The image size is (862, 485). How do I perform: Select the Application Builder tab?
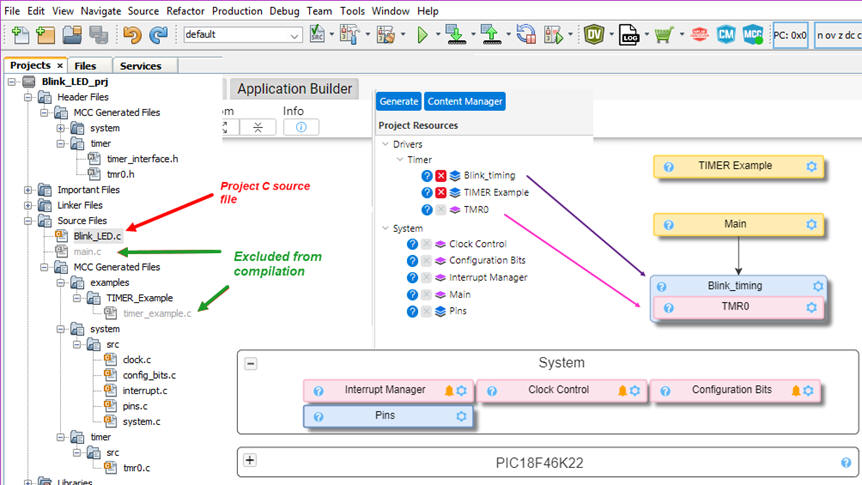[294, 89]
